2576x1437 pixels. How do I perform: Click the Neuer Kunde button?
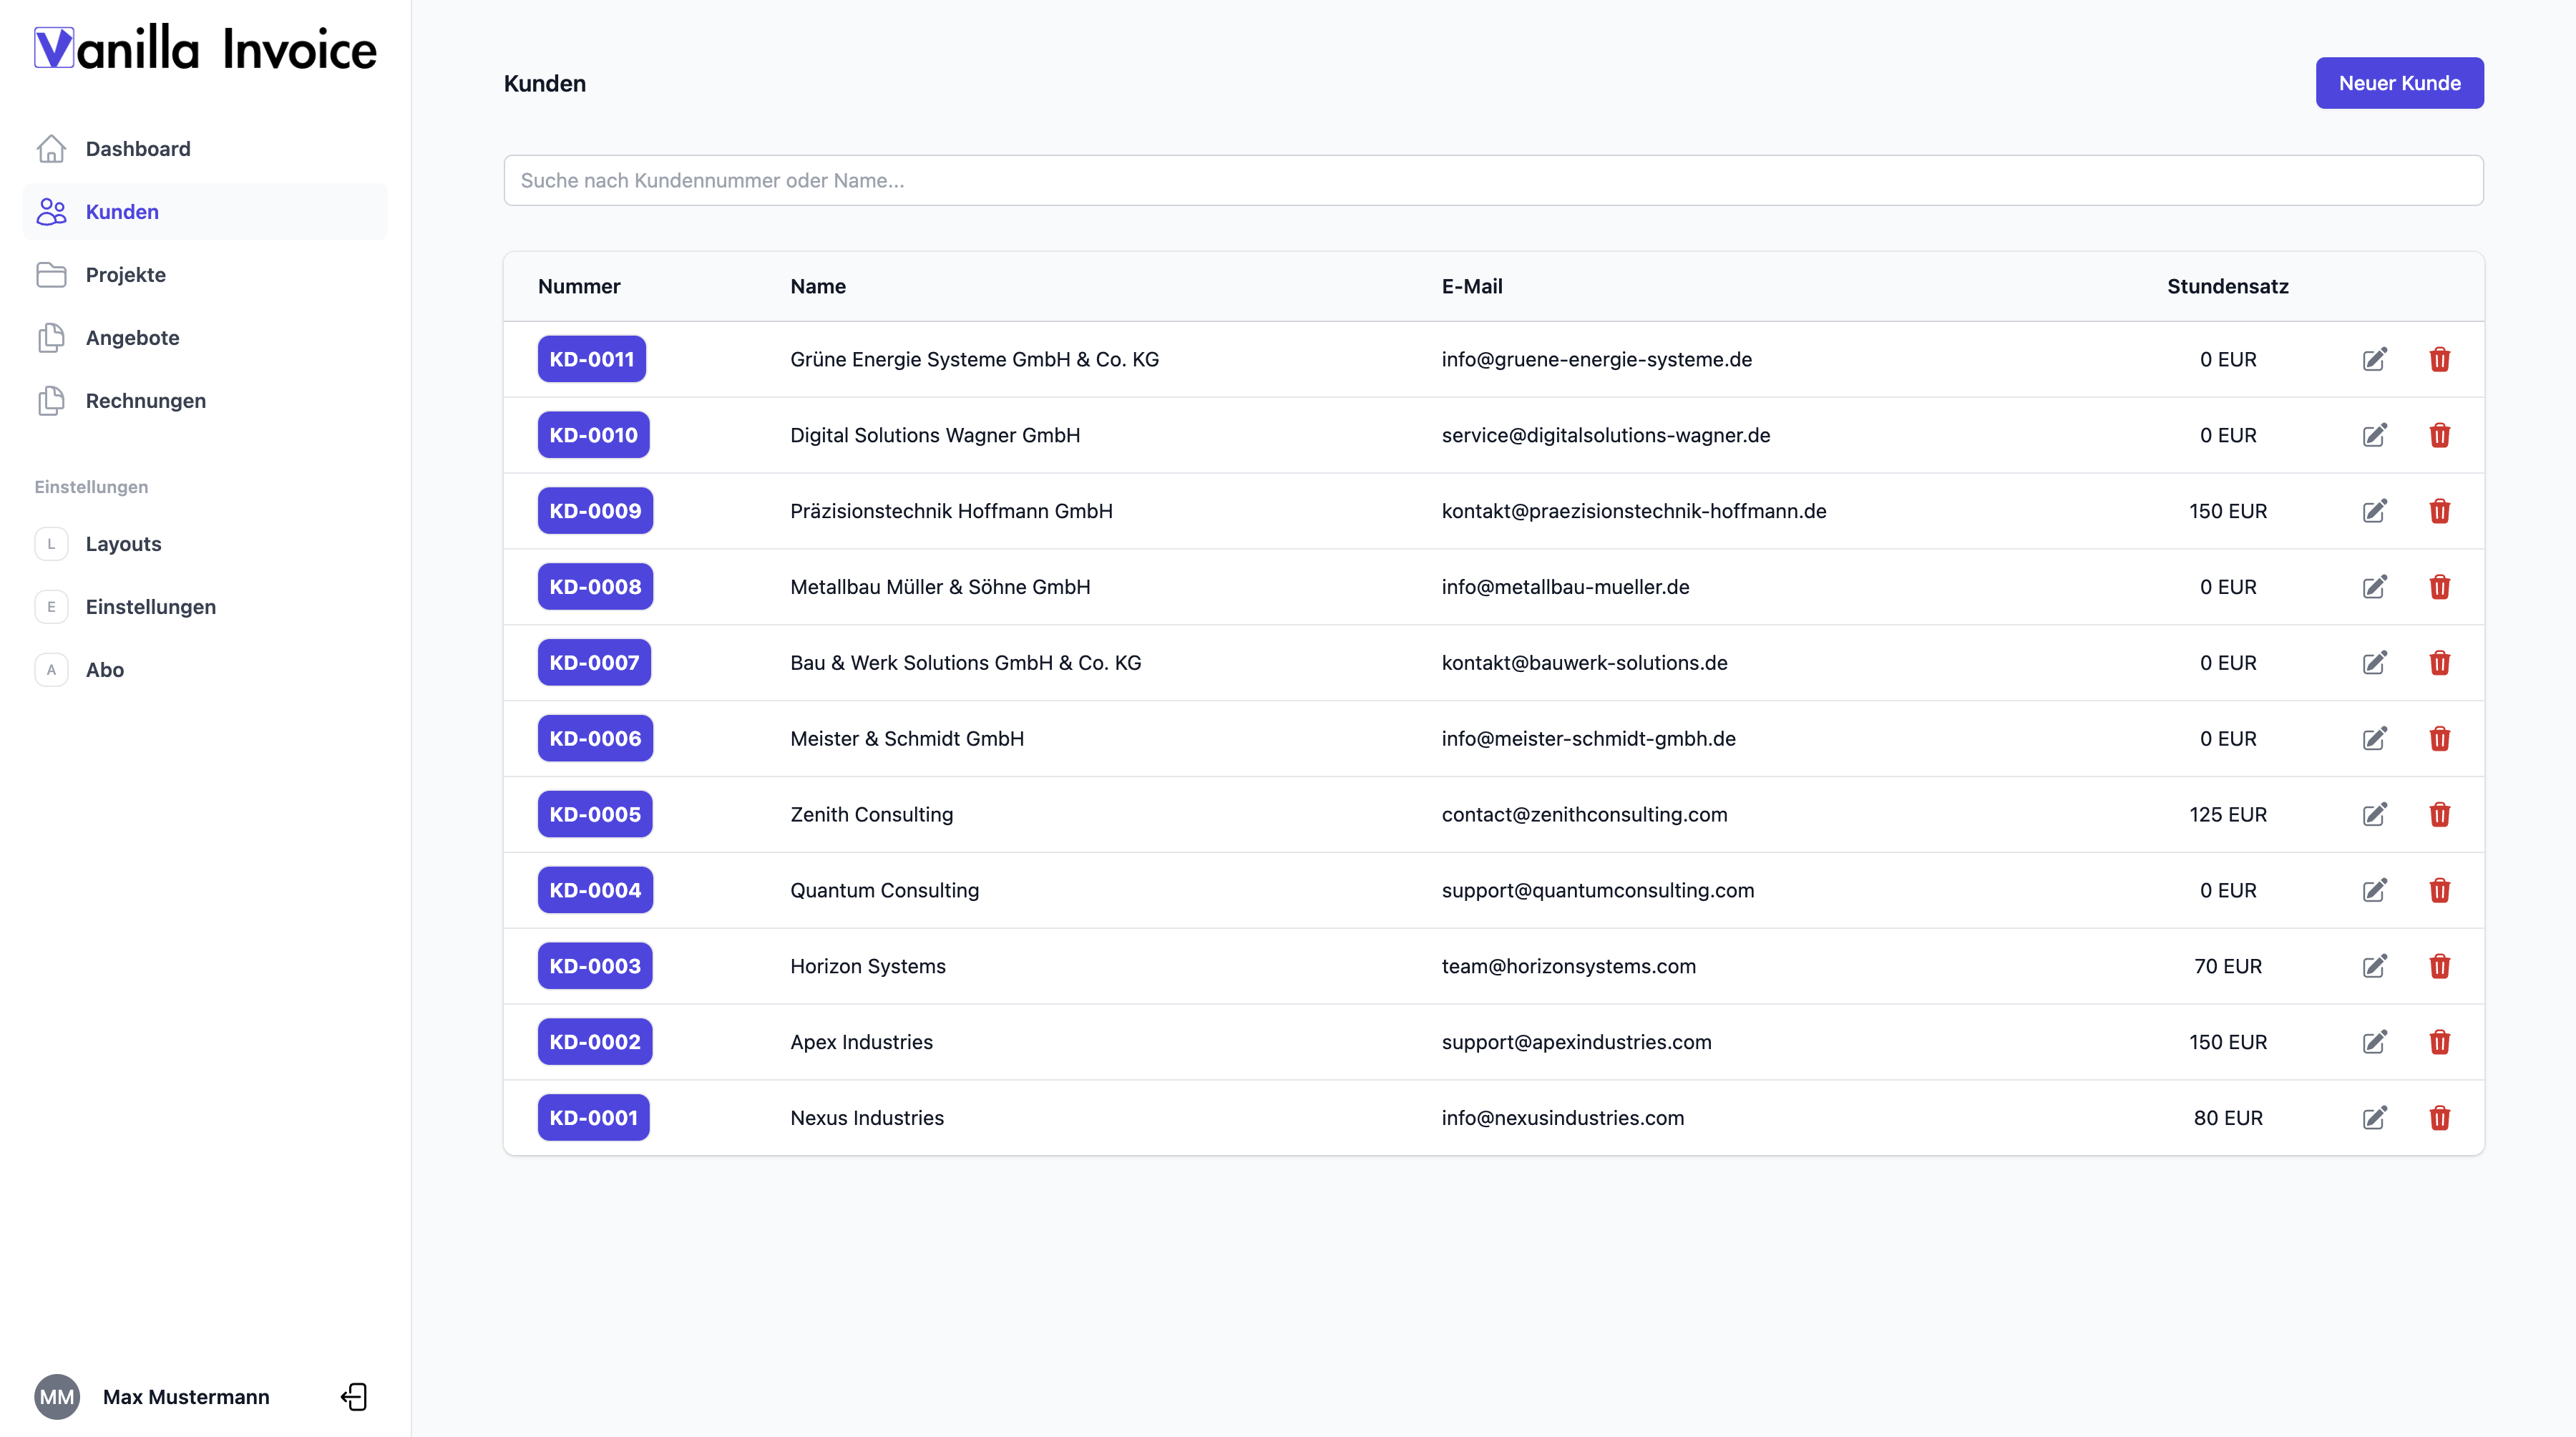[2398, 83]
